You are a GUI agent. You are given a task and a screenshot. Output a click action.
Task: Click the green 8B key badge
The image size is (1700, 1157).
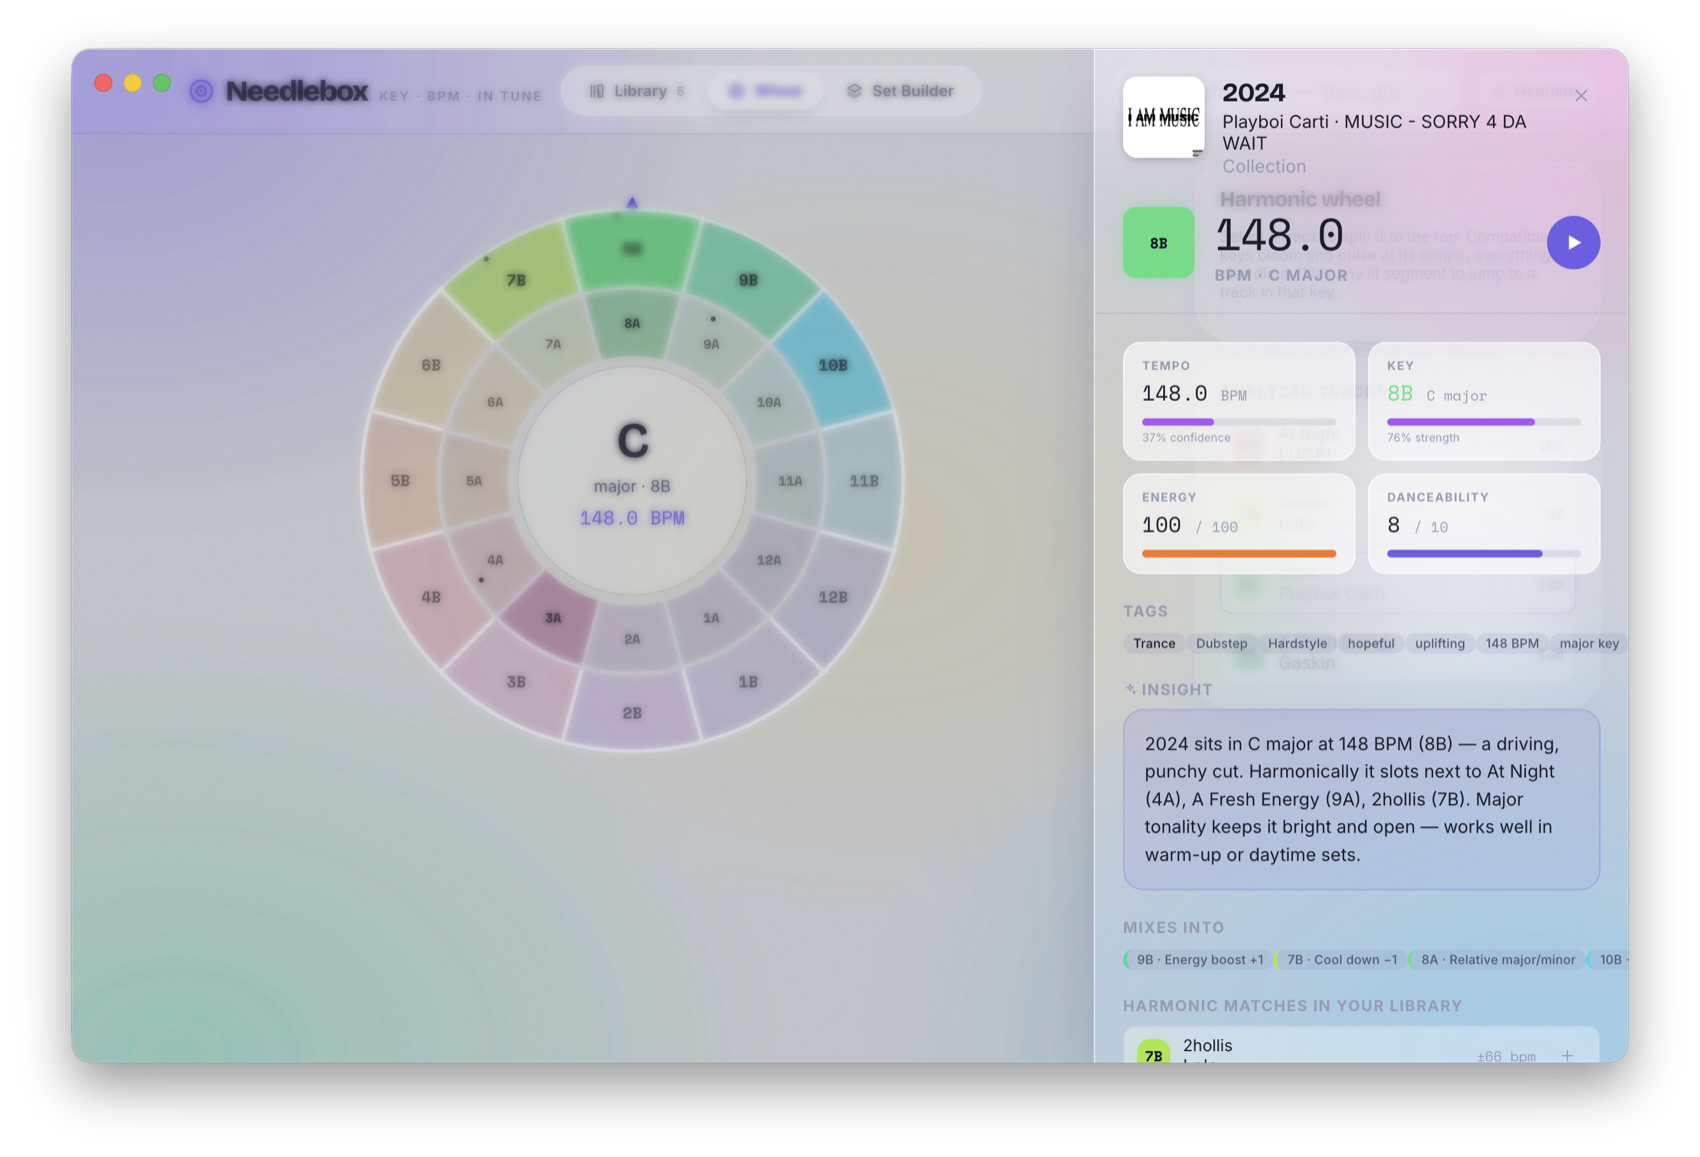1158,243
